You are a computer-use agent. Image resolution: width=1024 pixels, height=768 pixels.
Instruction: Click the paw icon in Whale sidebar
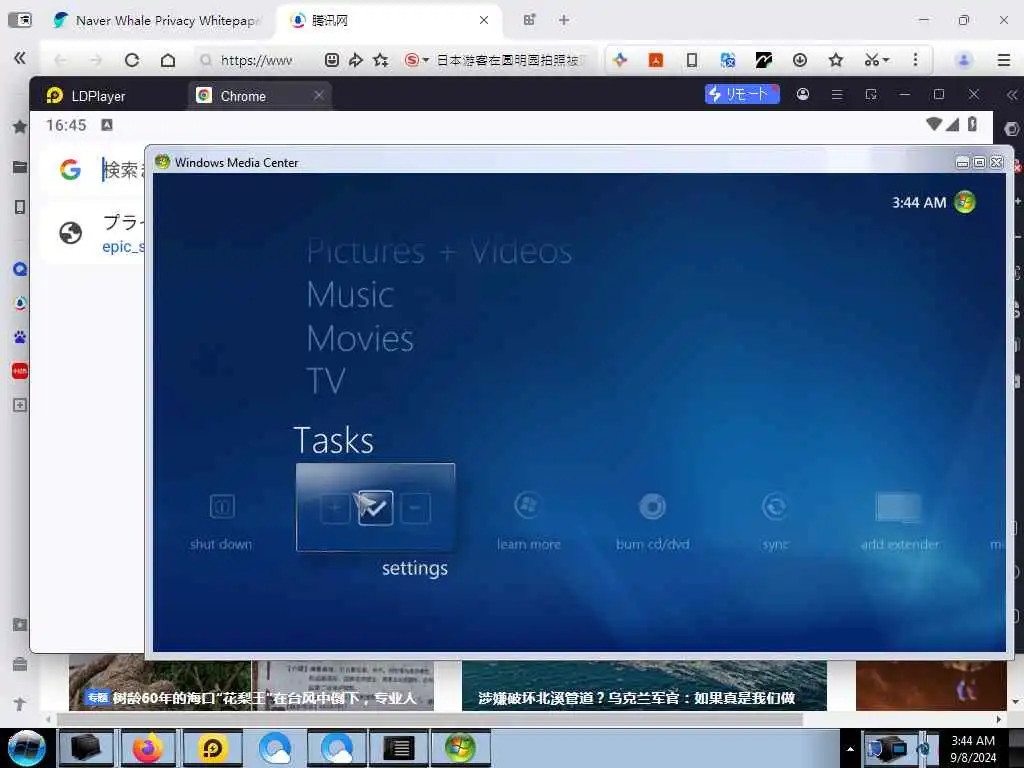[x=20, y=337]
